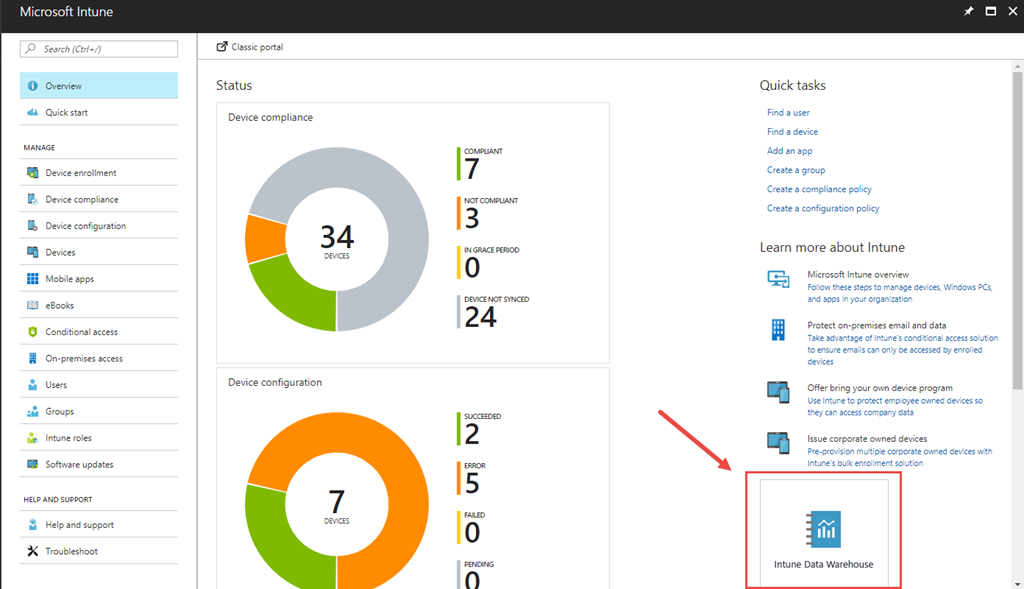This screenshot has width=1024, height=589.
Task: Click the SUCCEEDED count 2
Action: 472,434
